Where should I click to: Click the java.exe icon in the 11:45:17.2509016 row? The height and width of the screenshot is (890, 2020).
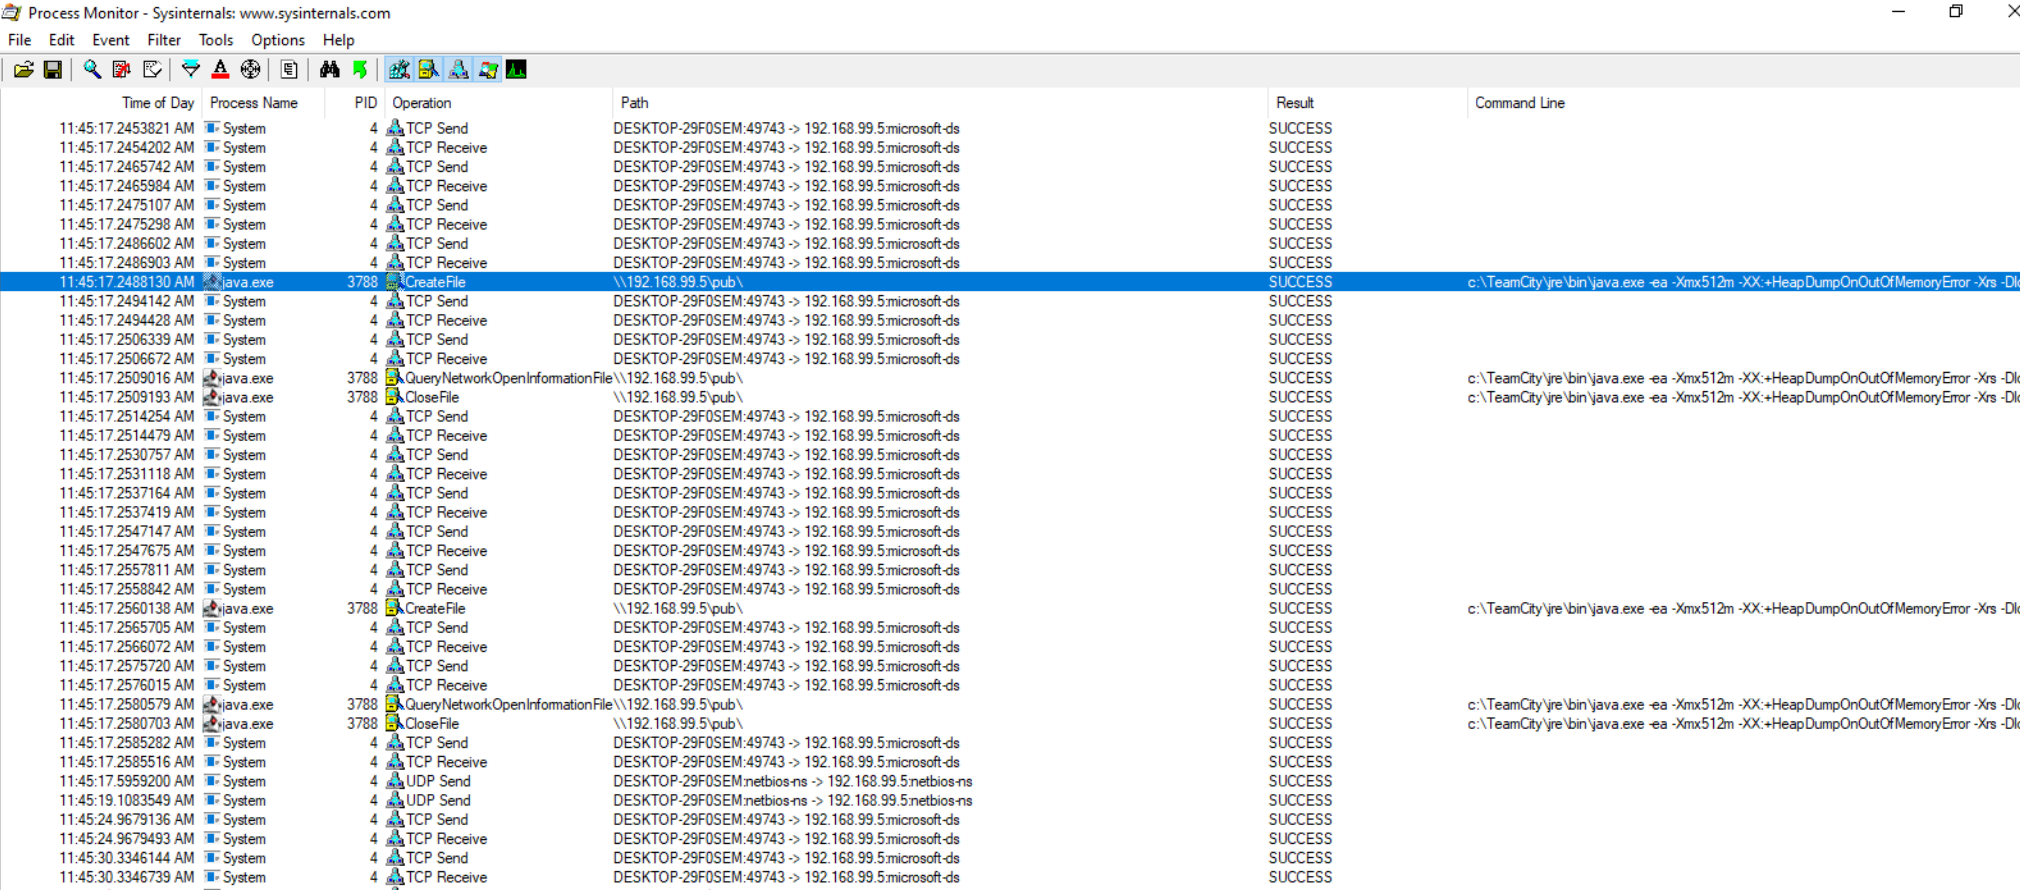[212, 378]
